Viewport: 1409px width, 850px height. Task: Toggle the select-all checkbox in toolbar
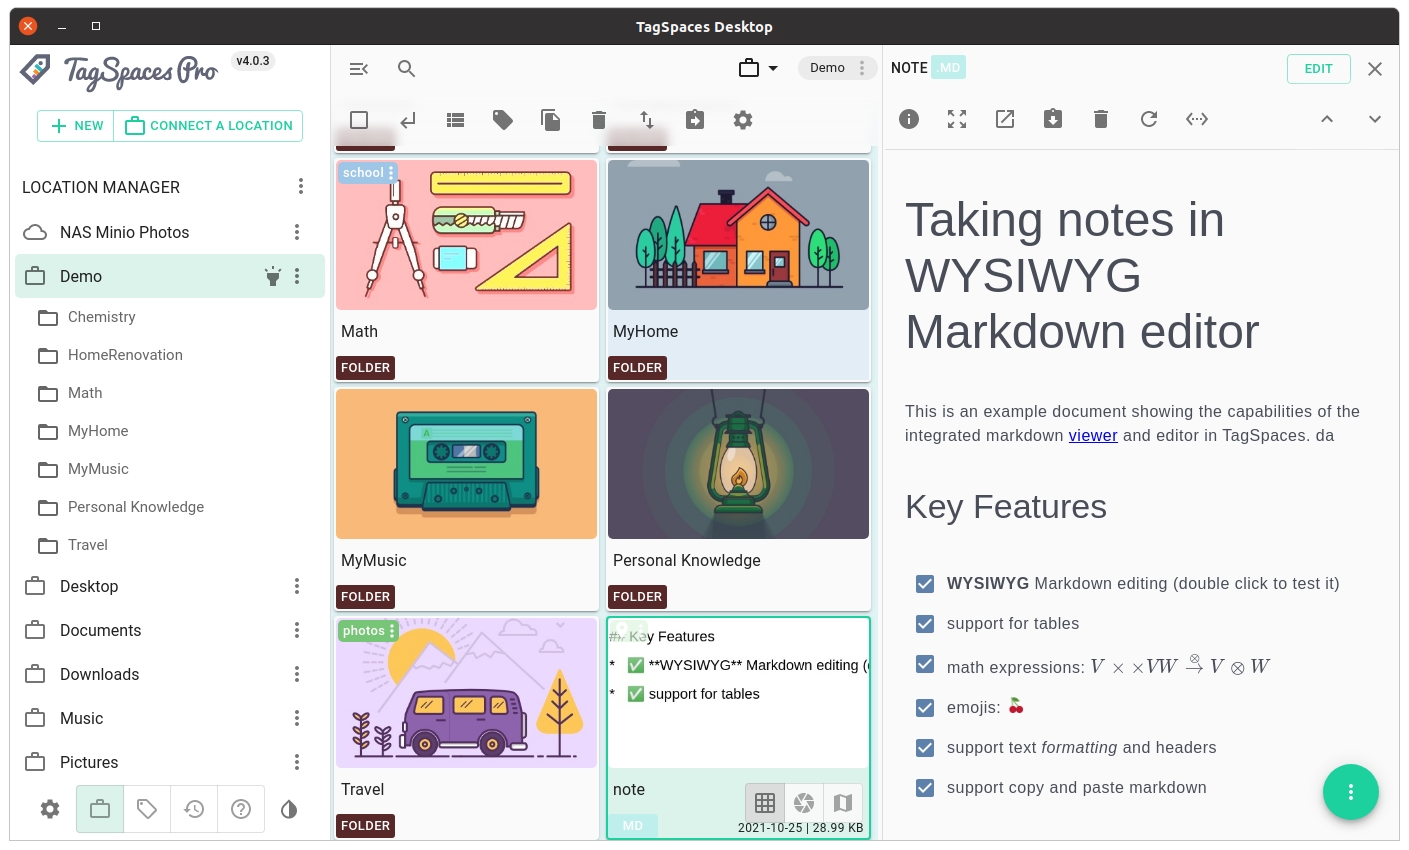[x=359, y=120]
